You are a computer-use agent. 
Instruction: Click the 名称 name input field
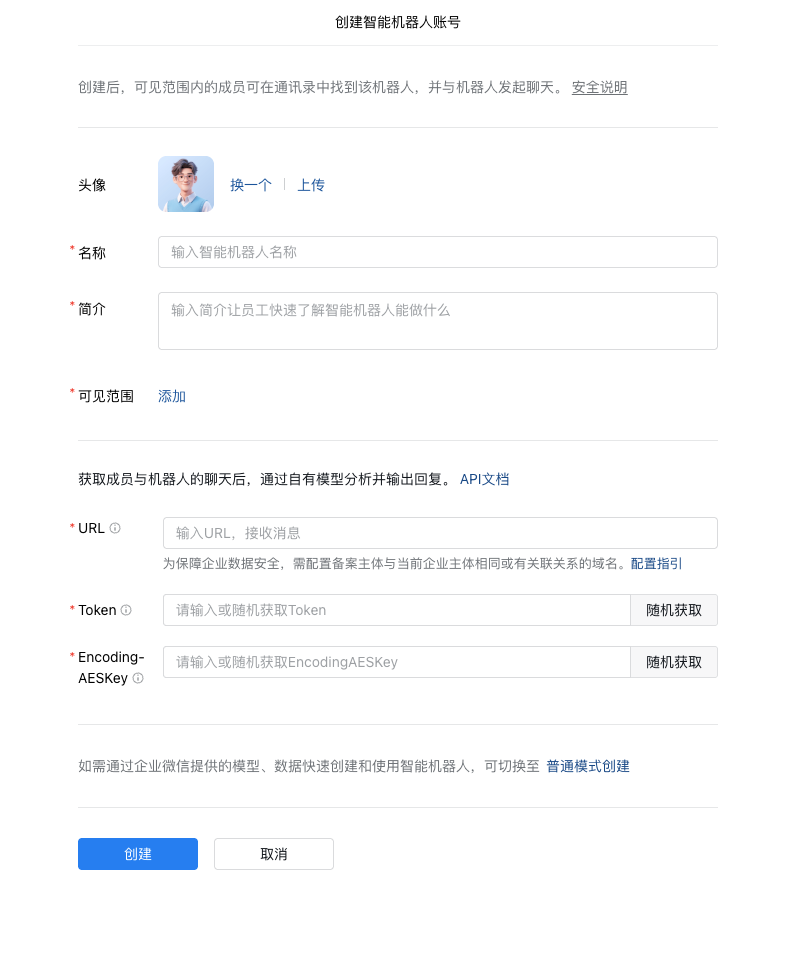[437, 252]
